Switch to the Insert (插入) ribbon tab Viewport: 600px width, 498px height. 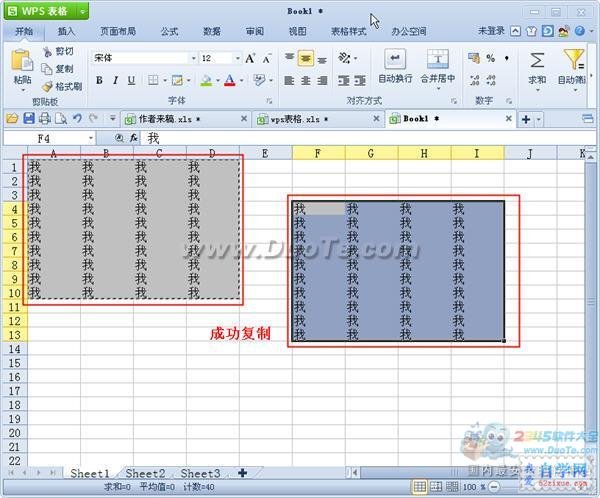click(66, 31)
